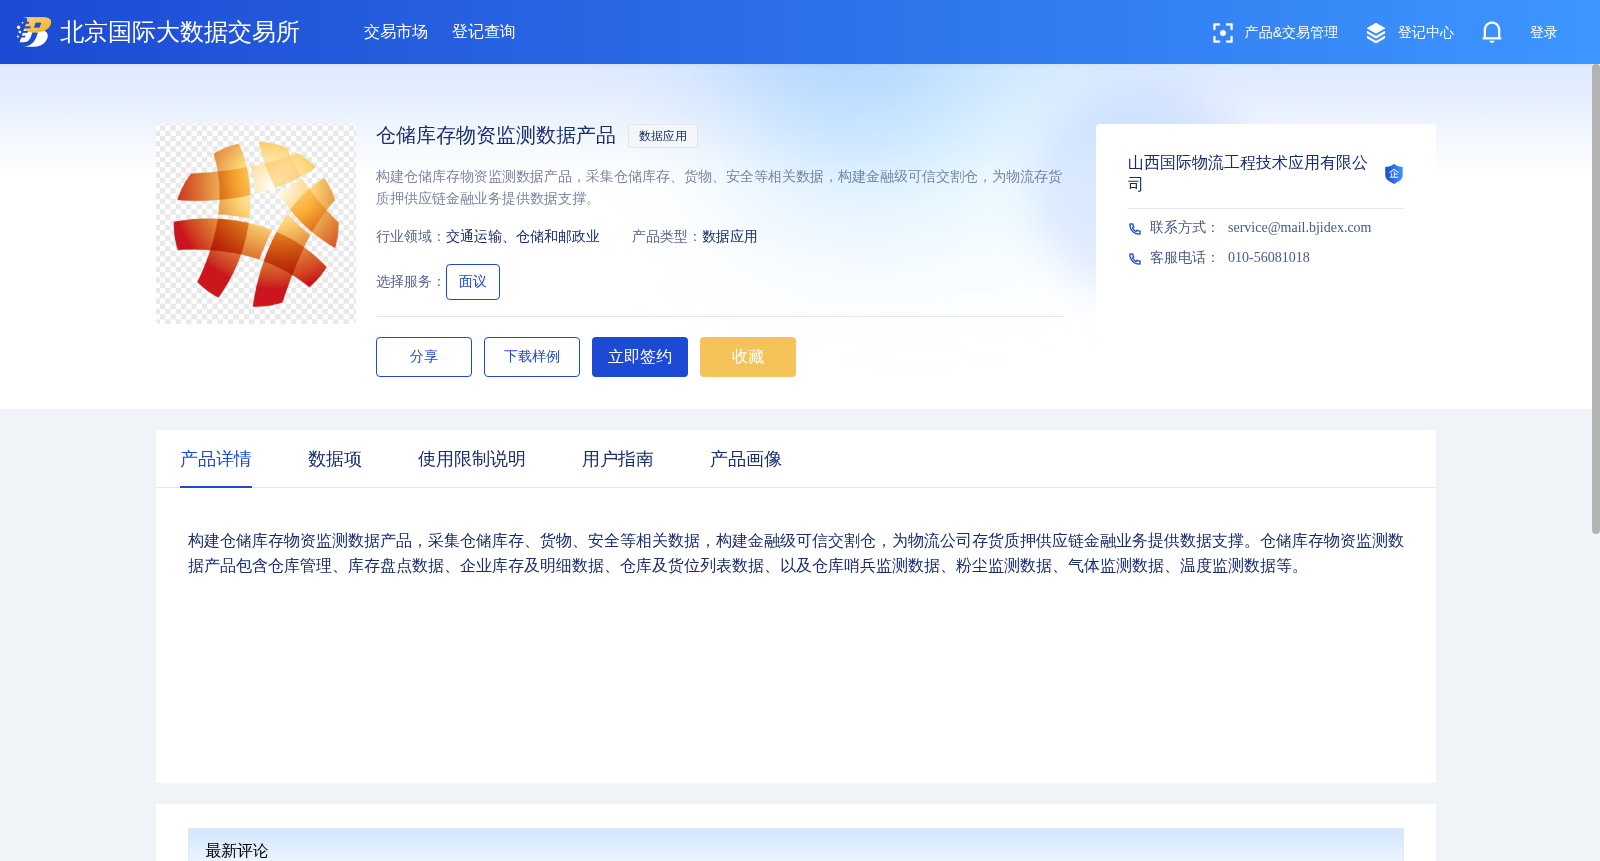Click the 立即签约 button
This screenshot has height=861, width=1600.
[x=640, y=357]
